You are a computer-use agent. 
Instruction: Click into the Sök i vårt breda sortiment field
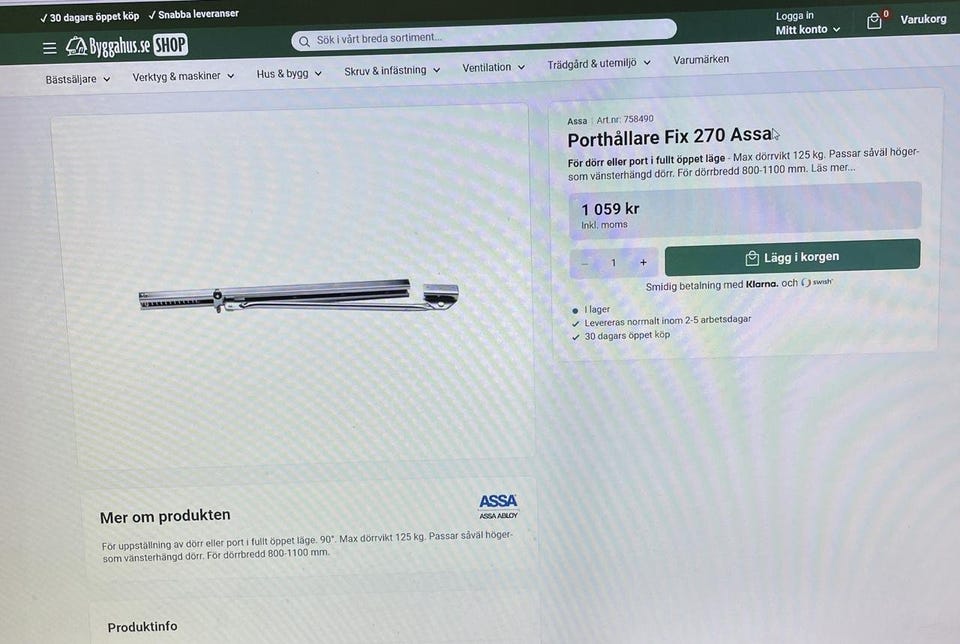(484, 38)
